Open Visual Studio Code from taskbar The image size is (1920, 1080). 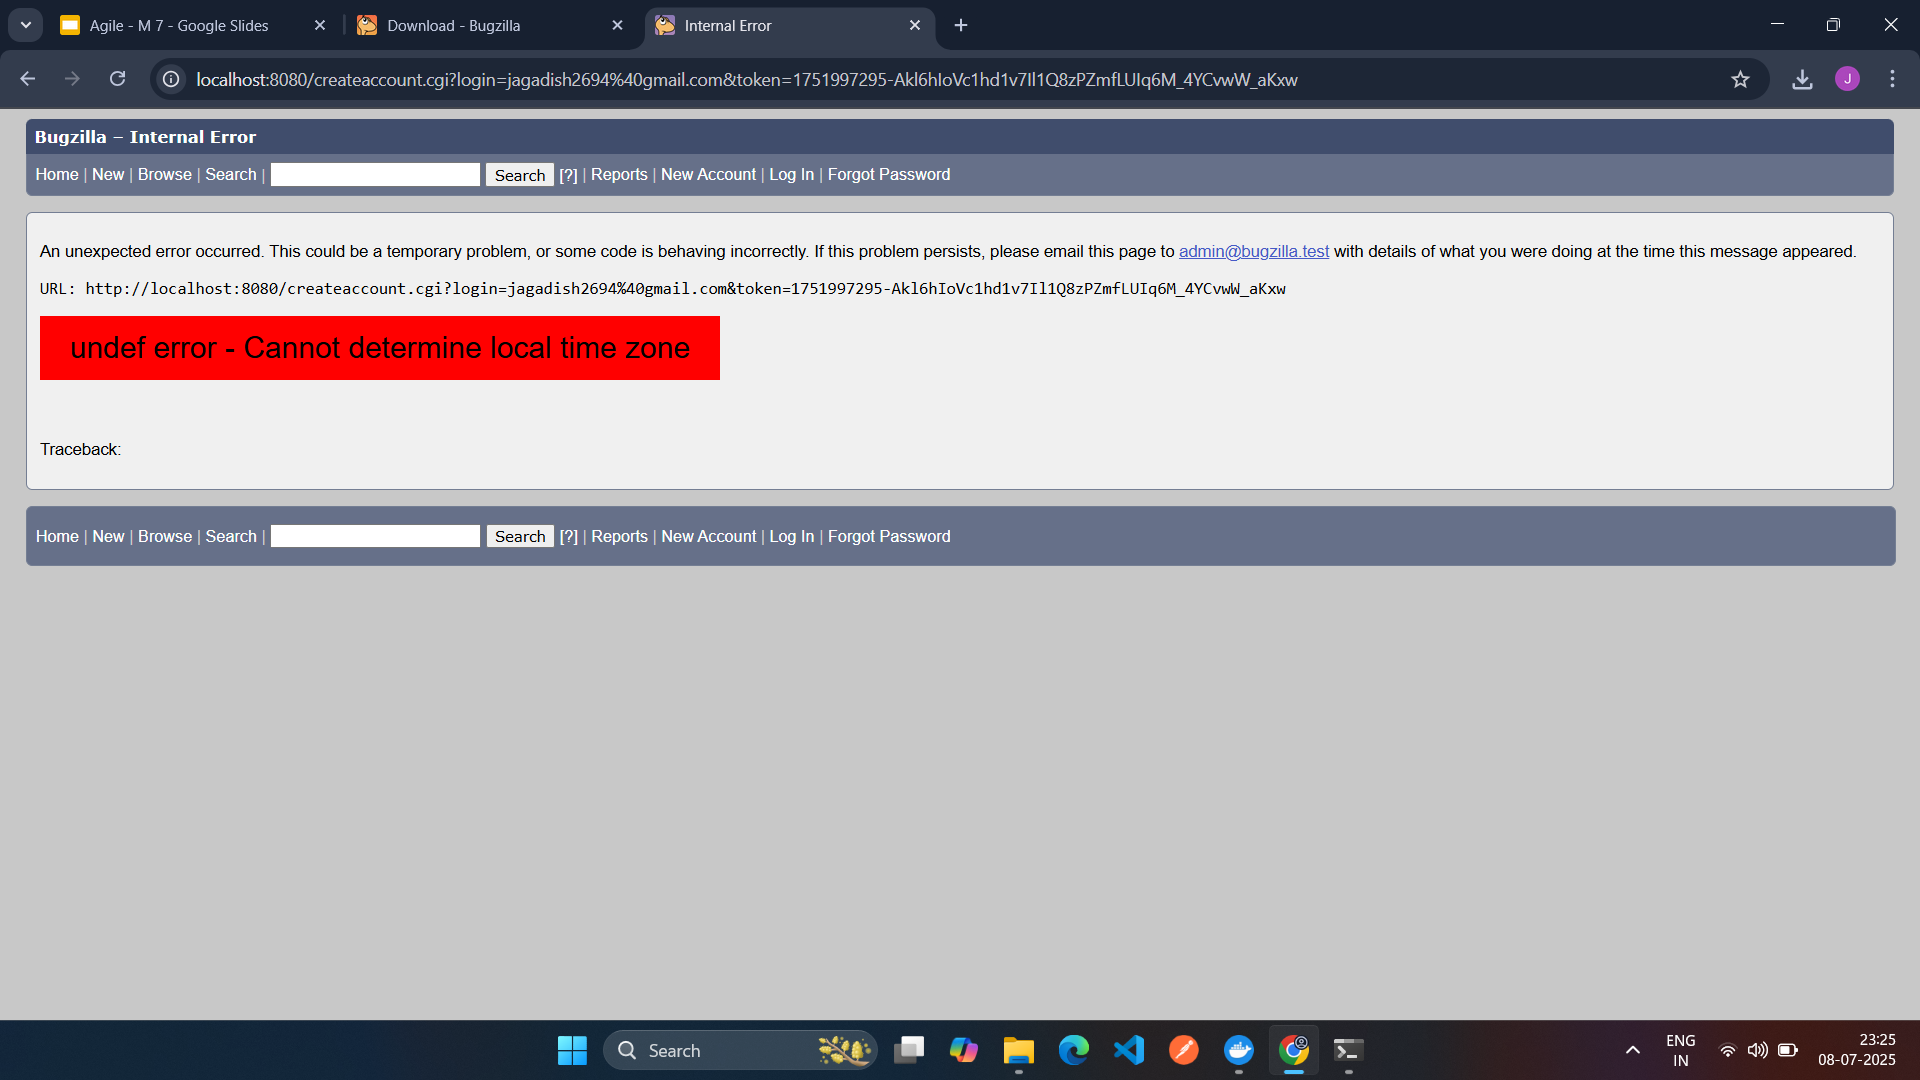coord(1129,1050)
